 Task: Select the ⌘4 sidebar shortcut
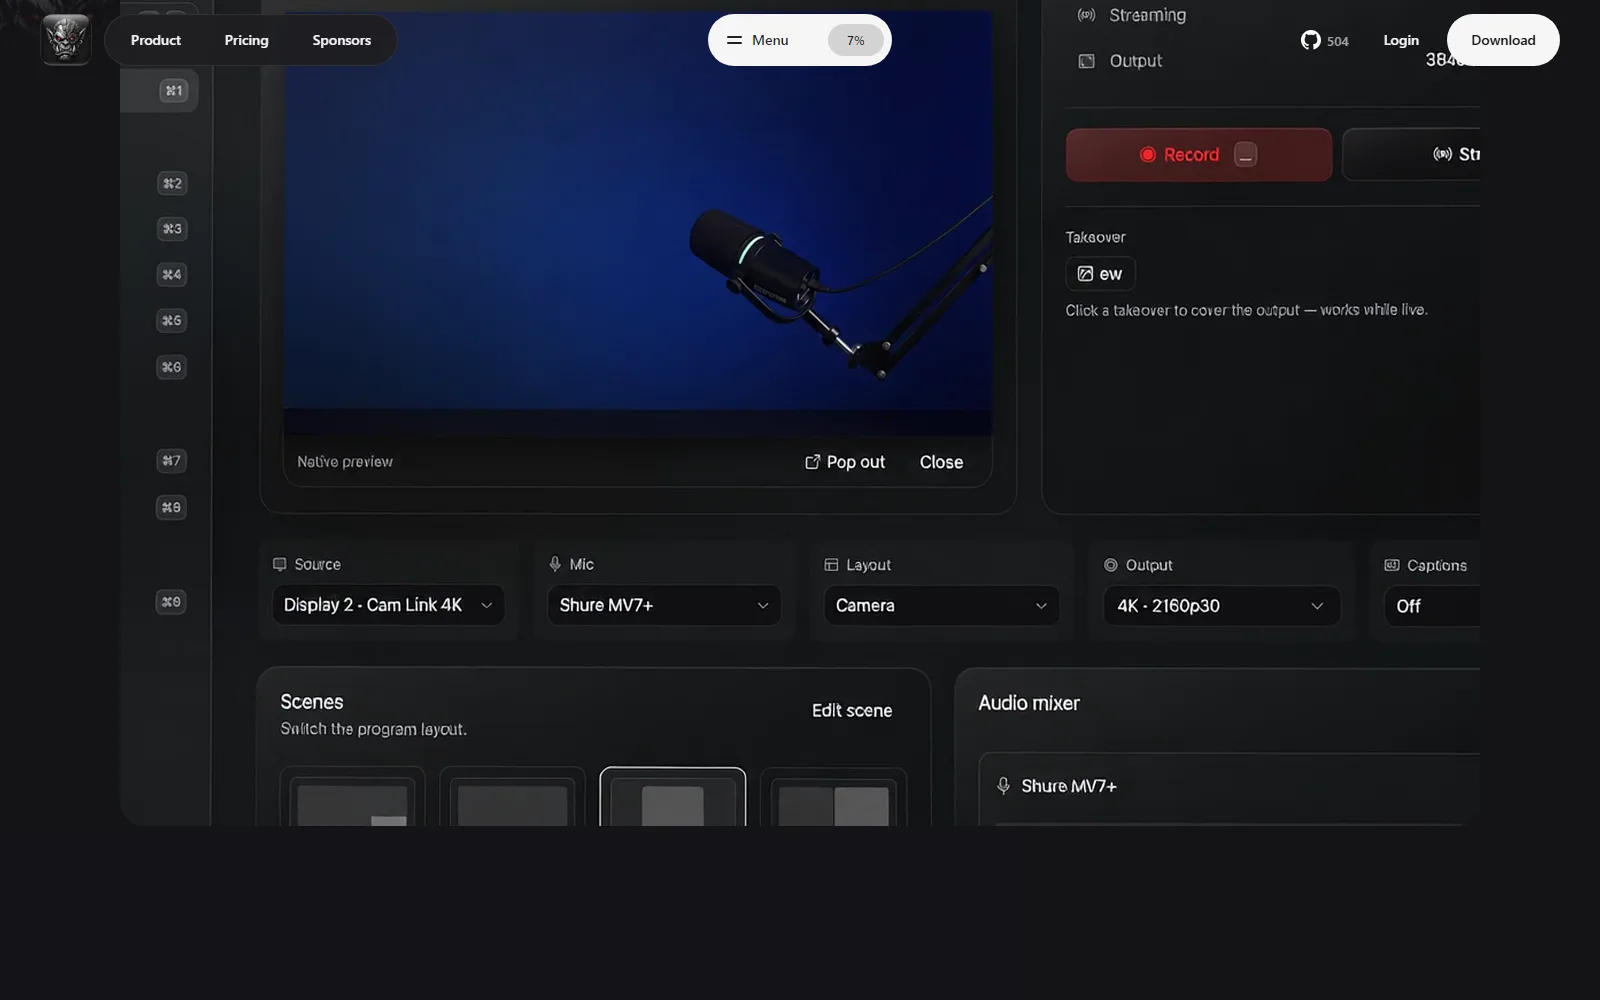(172, 275)
